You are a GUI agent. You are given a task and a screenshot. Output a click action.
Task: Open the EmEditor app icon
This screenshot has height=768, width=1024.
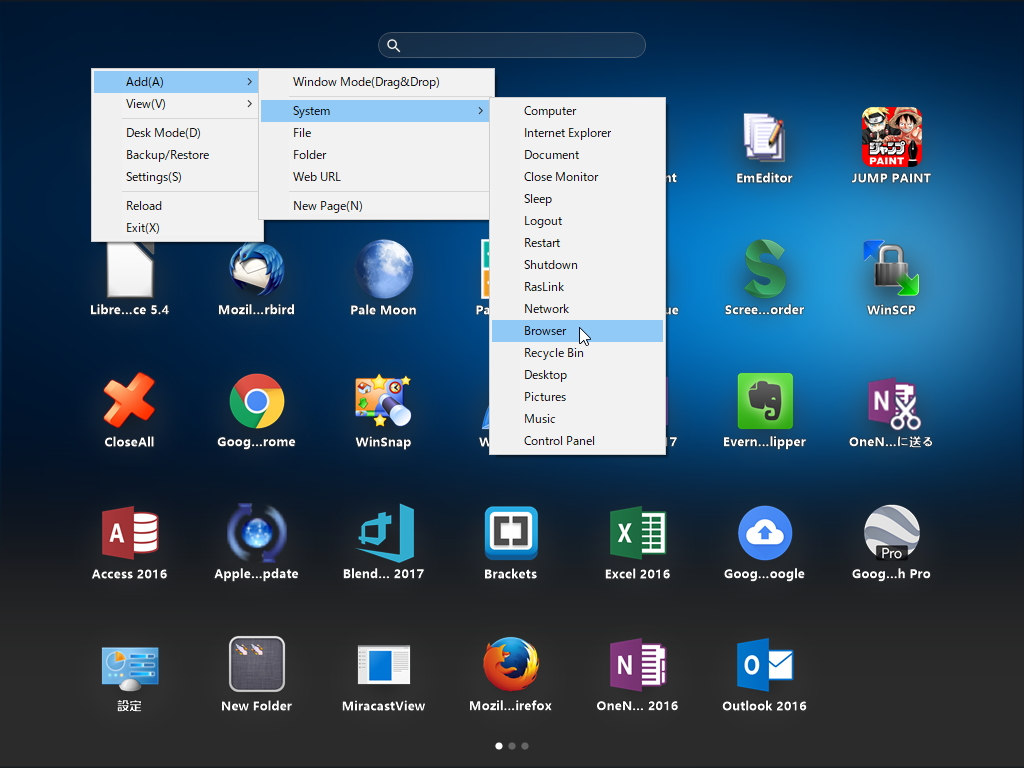[763, 138]
